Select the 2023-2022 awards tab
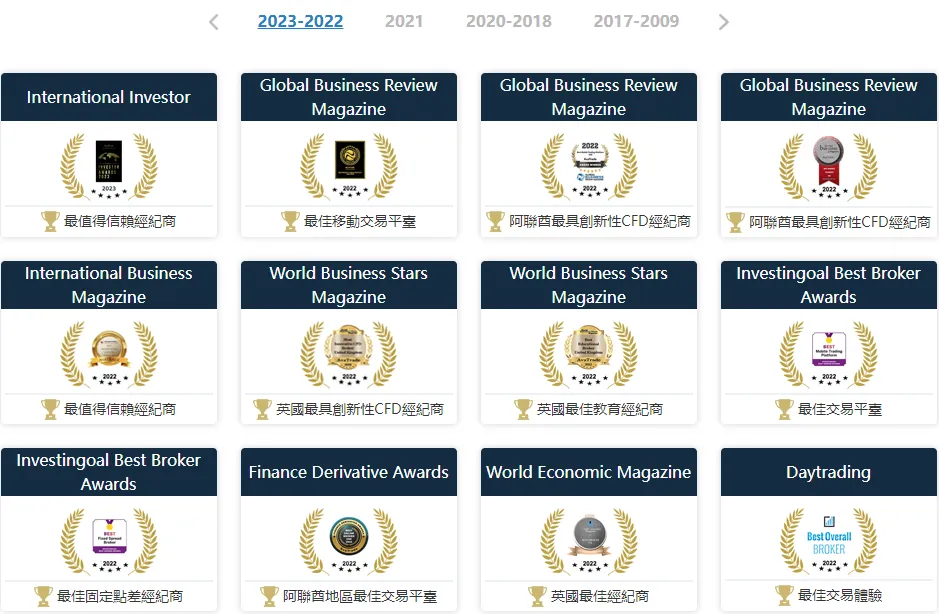 tap(300, 22)
